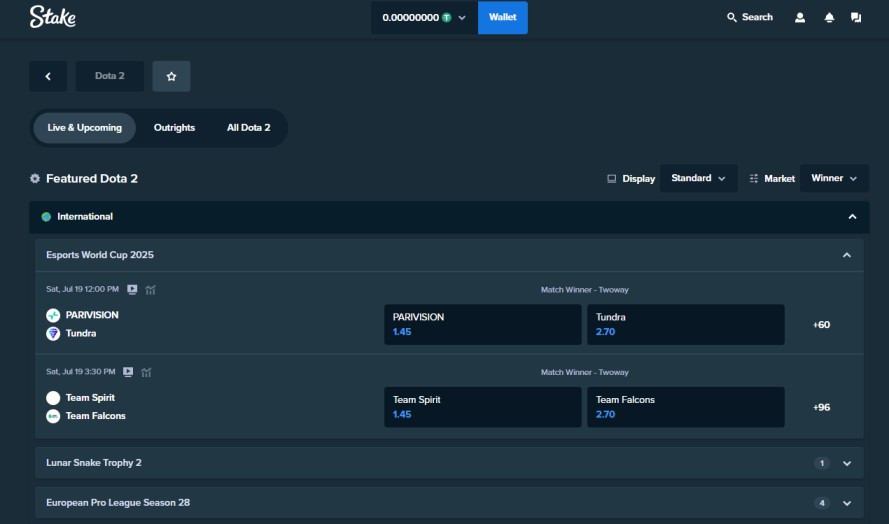Click the Tundra team logo
This screenshot has width=889, height=524.
[53, 333]
